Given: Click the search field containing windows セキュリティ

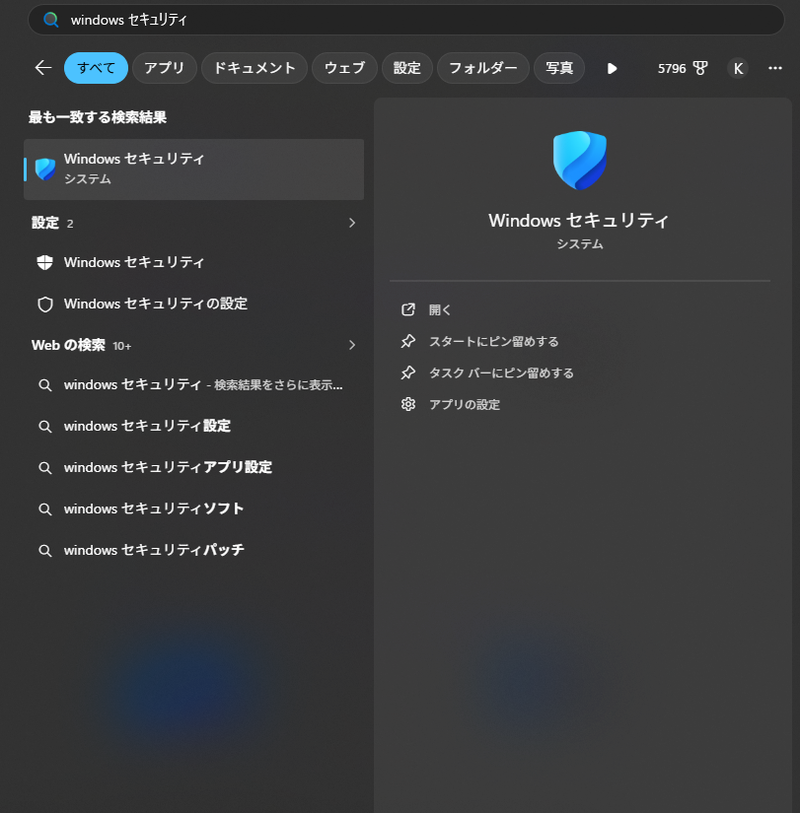Looking at the screenshot, I should click(406, 20).
